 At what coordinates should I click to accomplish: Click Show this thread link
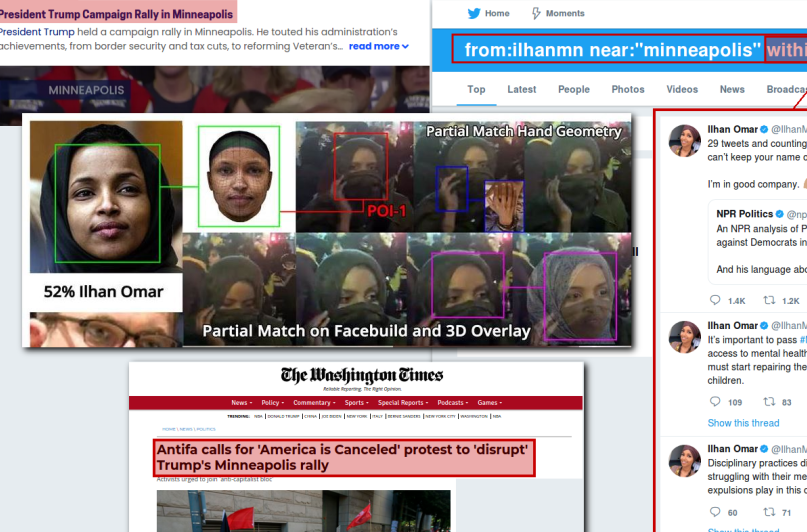743,423
